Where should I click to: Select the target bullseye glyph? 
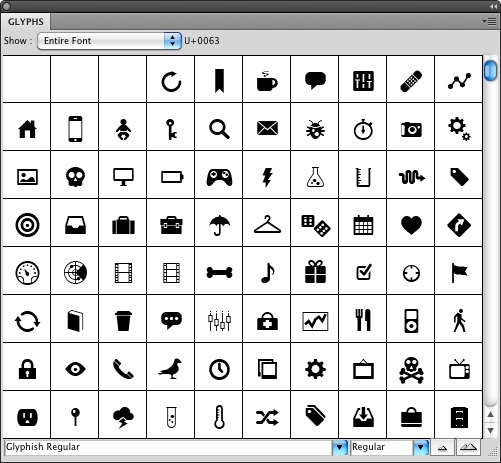coord(27,225)
